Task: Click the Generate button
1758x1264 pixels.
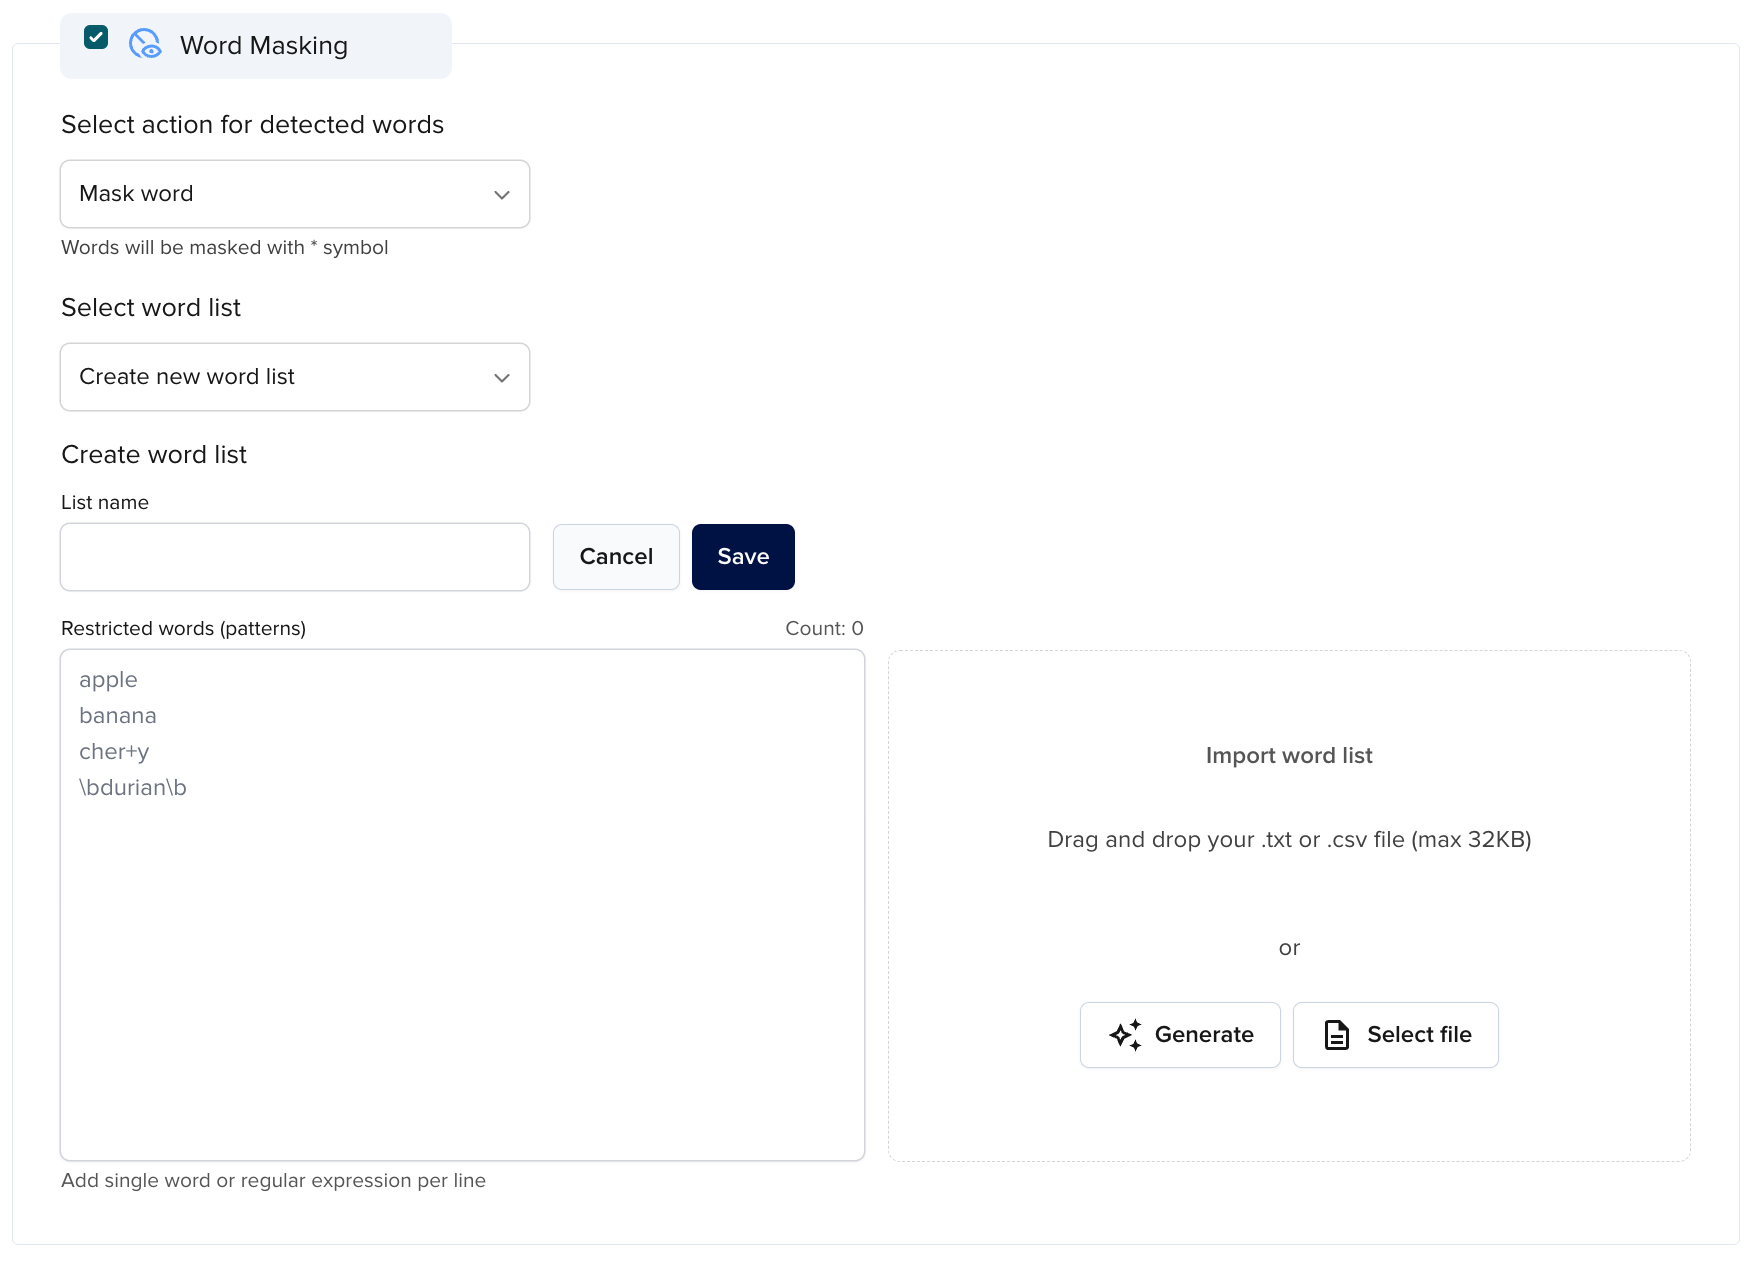Action: [x=1179, y=1035]
